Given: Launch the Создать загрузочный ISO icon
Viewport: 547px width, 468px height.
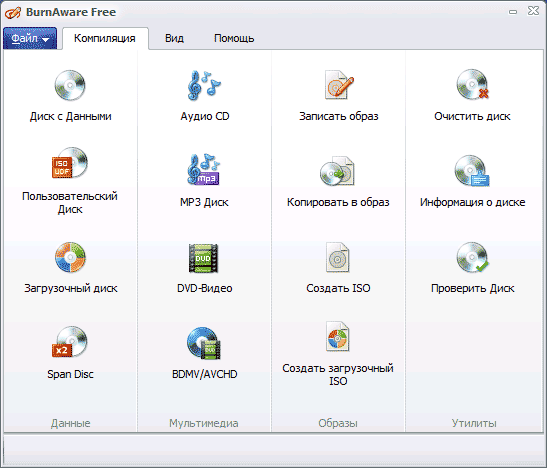Looking at the screenshot, I should point(337,337).
